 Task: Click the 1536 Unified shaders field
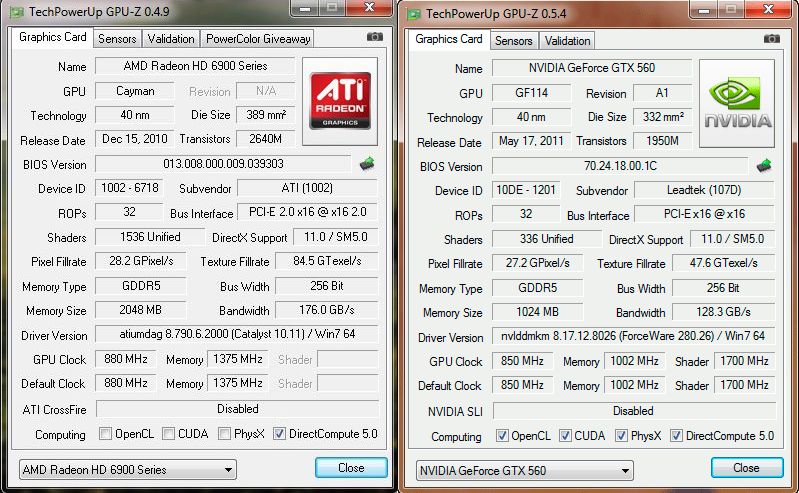coord(150,237)
